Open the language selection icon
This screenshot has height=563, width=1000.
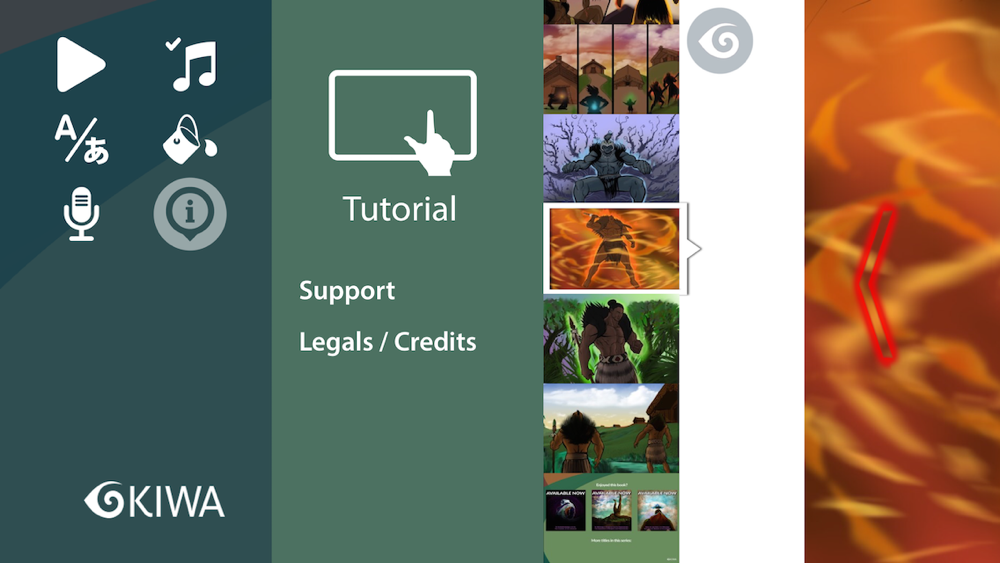coord(81,139)
